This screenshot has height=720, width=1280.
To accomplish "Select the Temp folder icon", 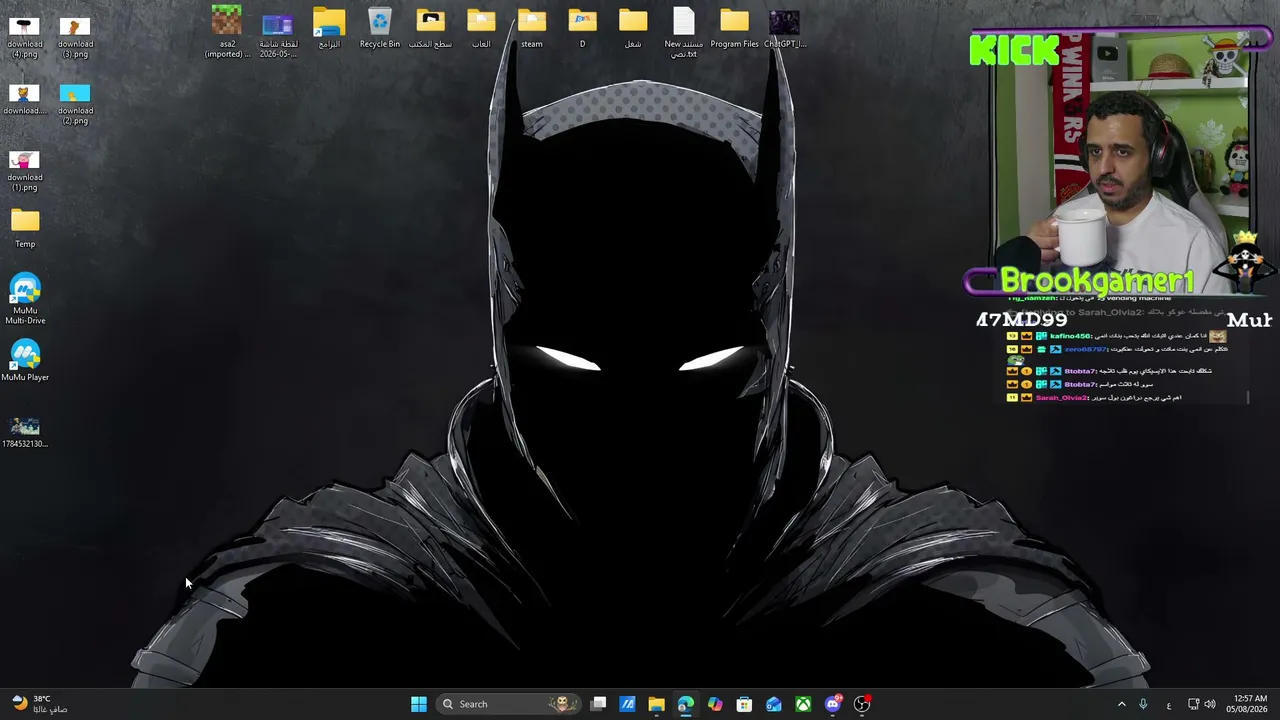I will pyautogui.click(x=25, y=228).
